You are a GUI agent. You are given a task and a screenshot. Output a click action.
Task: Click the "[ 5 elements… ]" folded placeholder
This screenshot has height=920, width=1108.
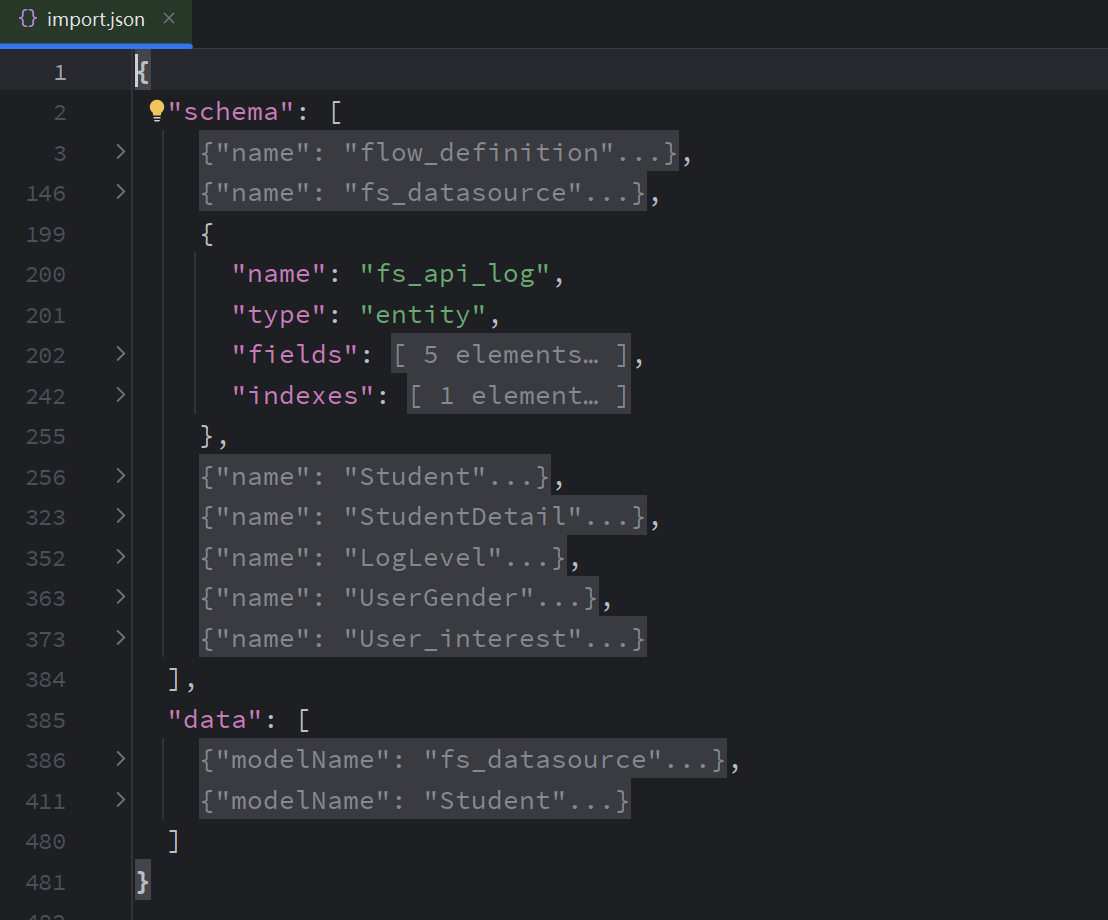(511, 354)
